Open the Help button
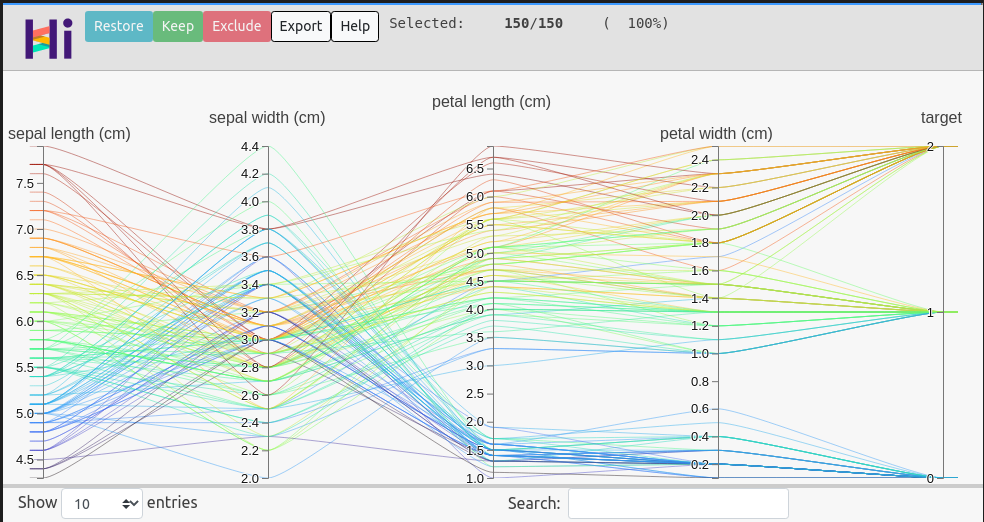Image resolution: width=984 pixels, height=522 pixels. pos(355,26)
